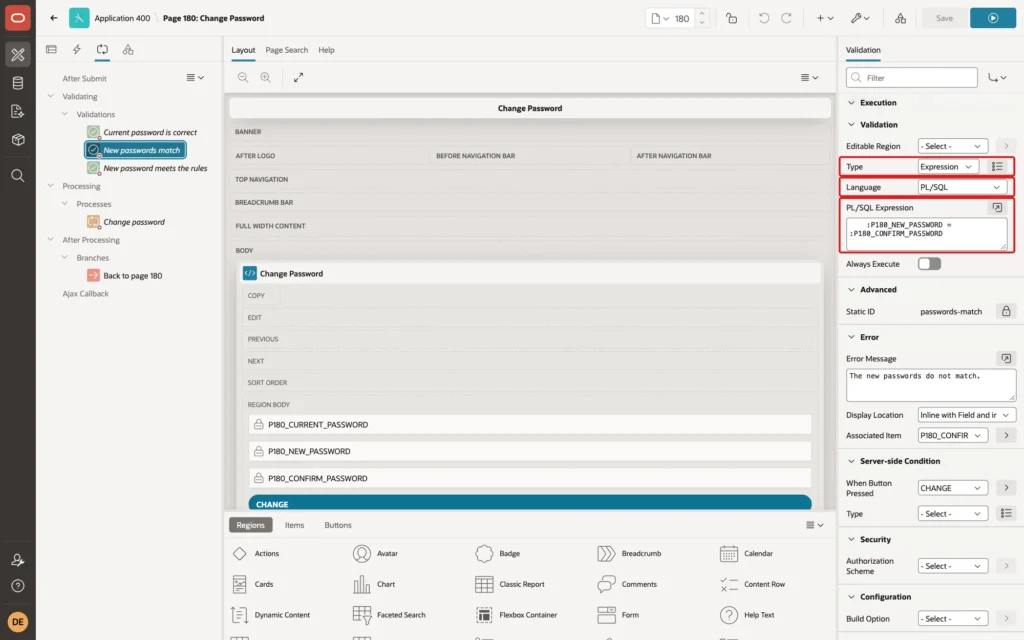Select Change password process
The height and width of the screenshot is (640, 1024).
134,222
